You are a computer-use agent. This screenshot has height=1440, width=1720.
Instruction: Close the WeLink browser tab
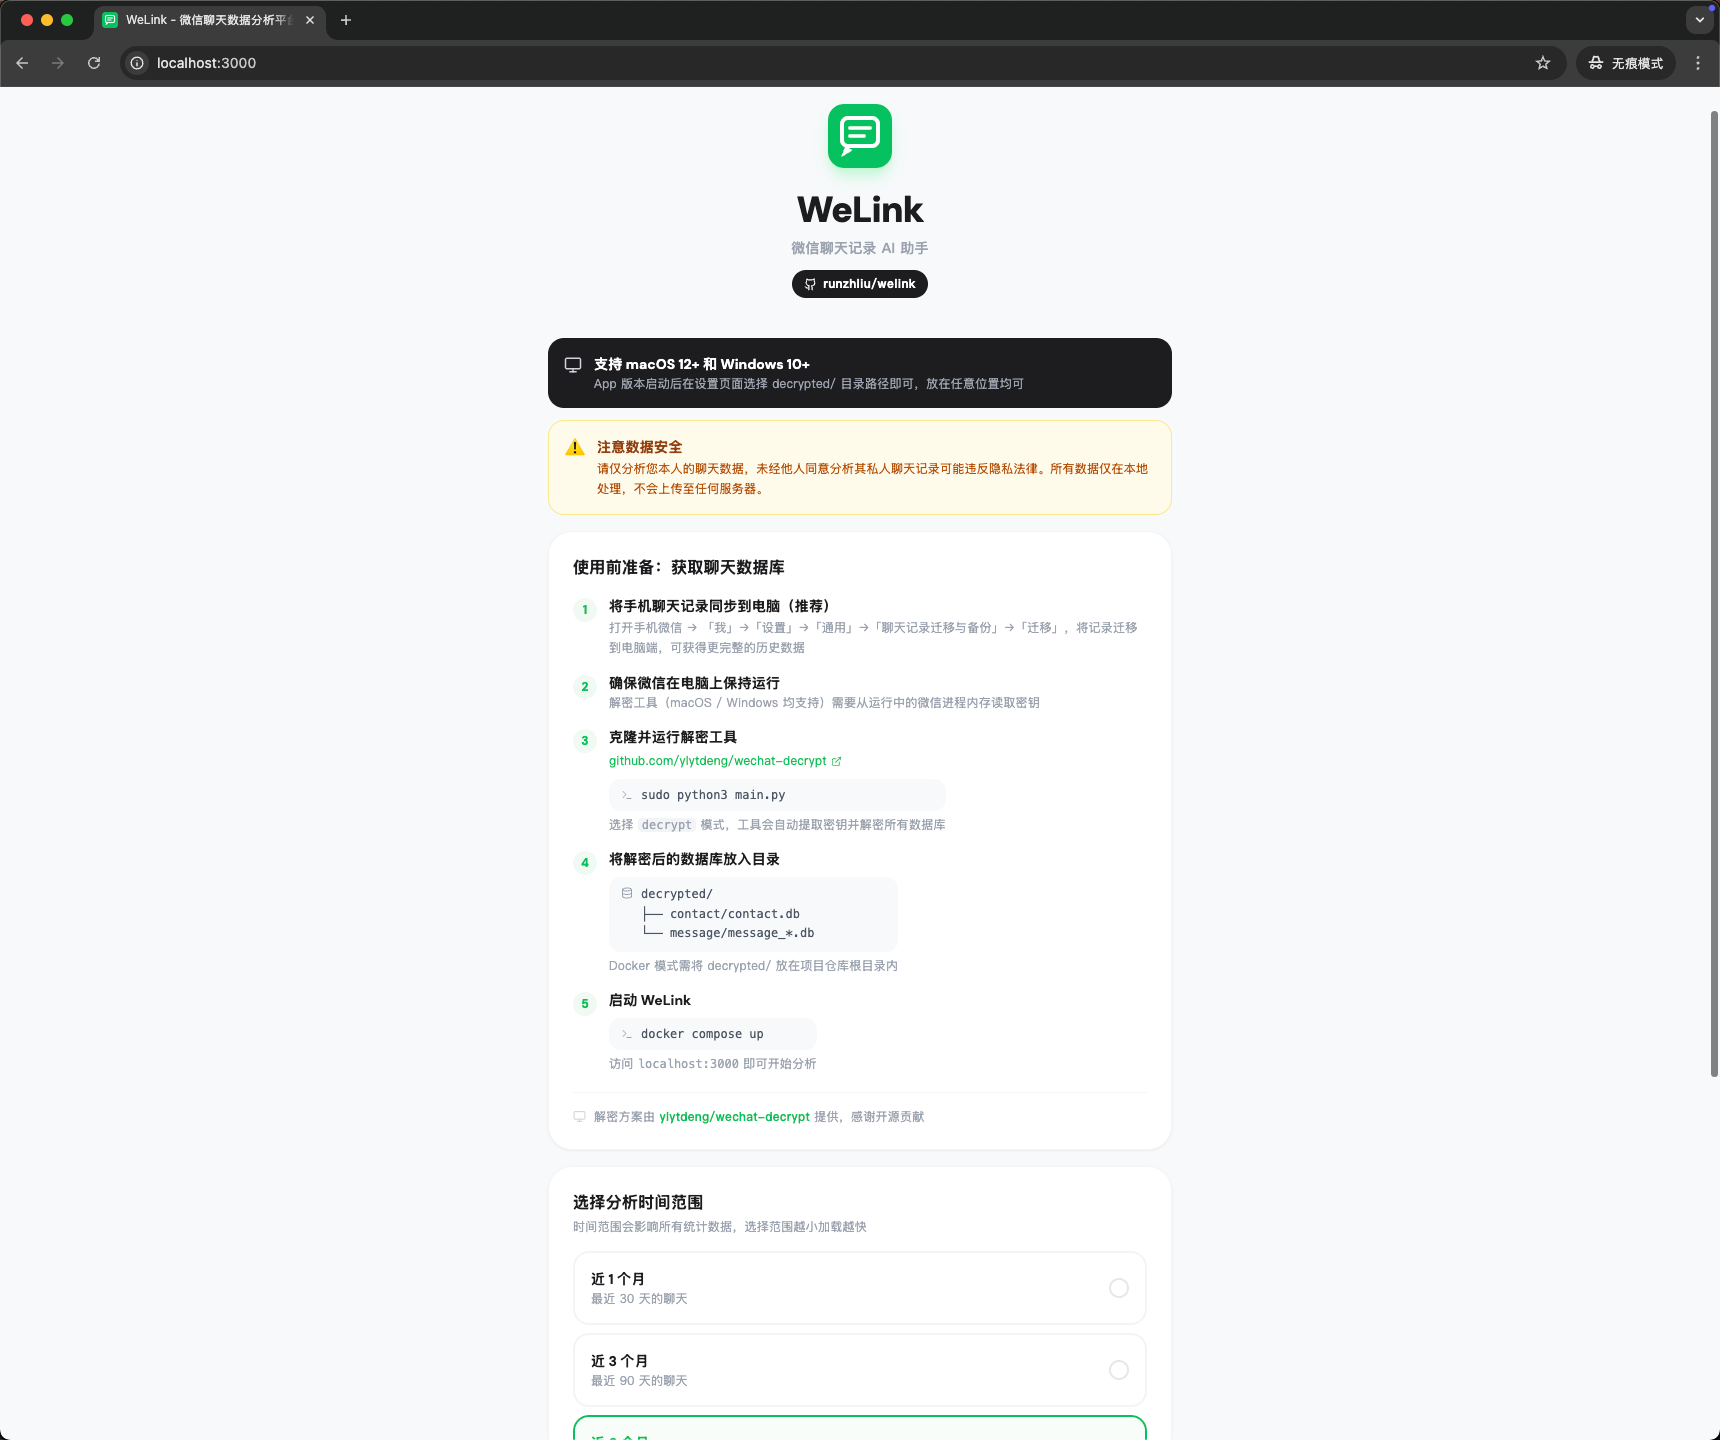(x=310, y=20)
